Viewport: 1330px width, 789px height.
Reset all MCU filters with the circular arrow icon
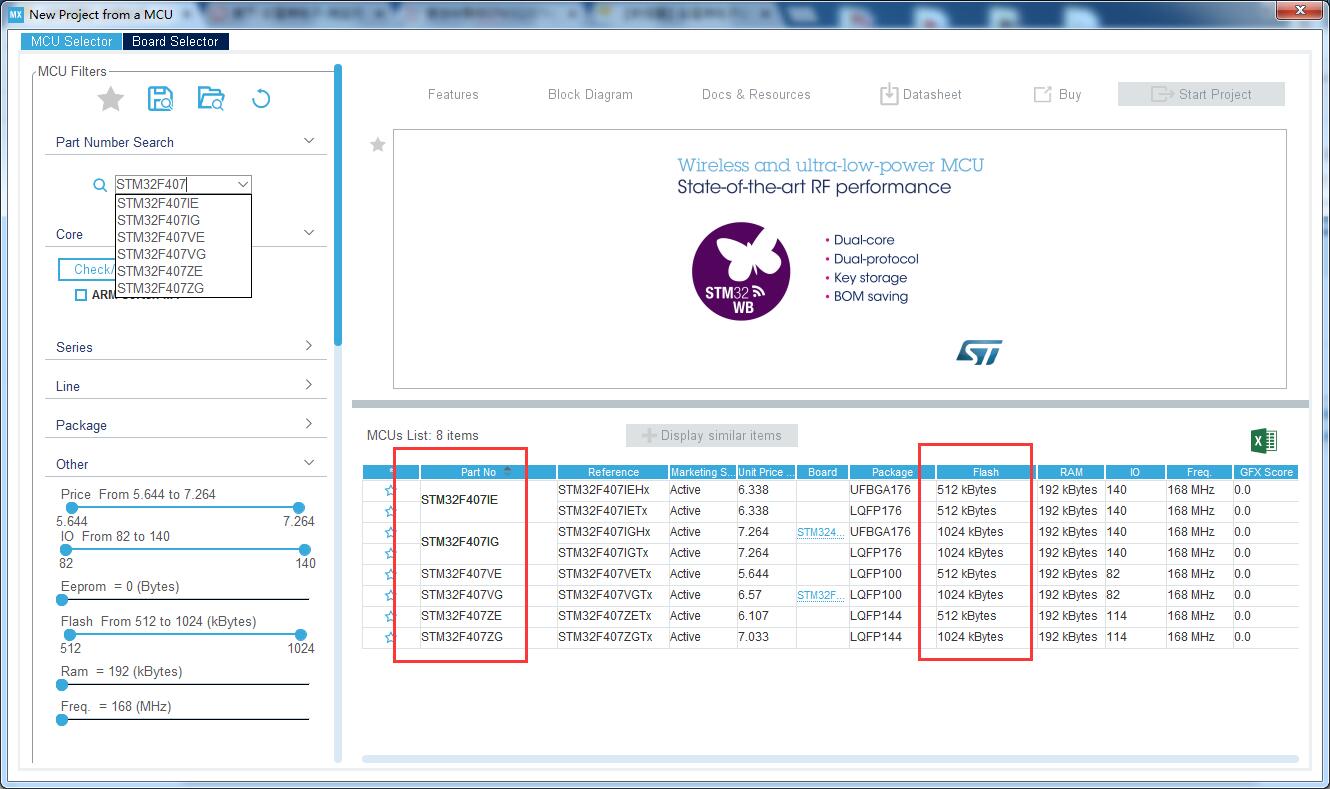coord(261,99)
